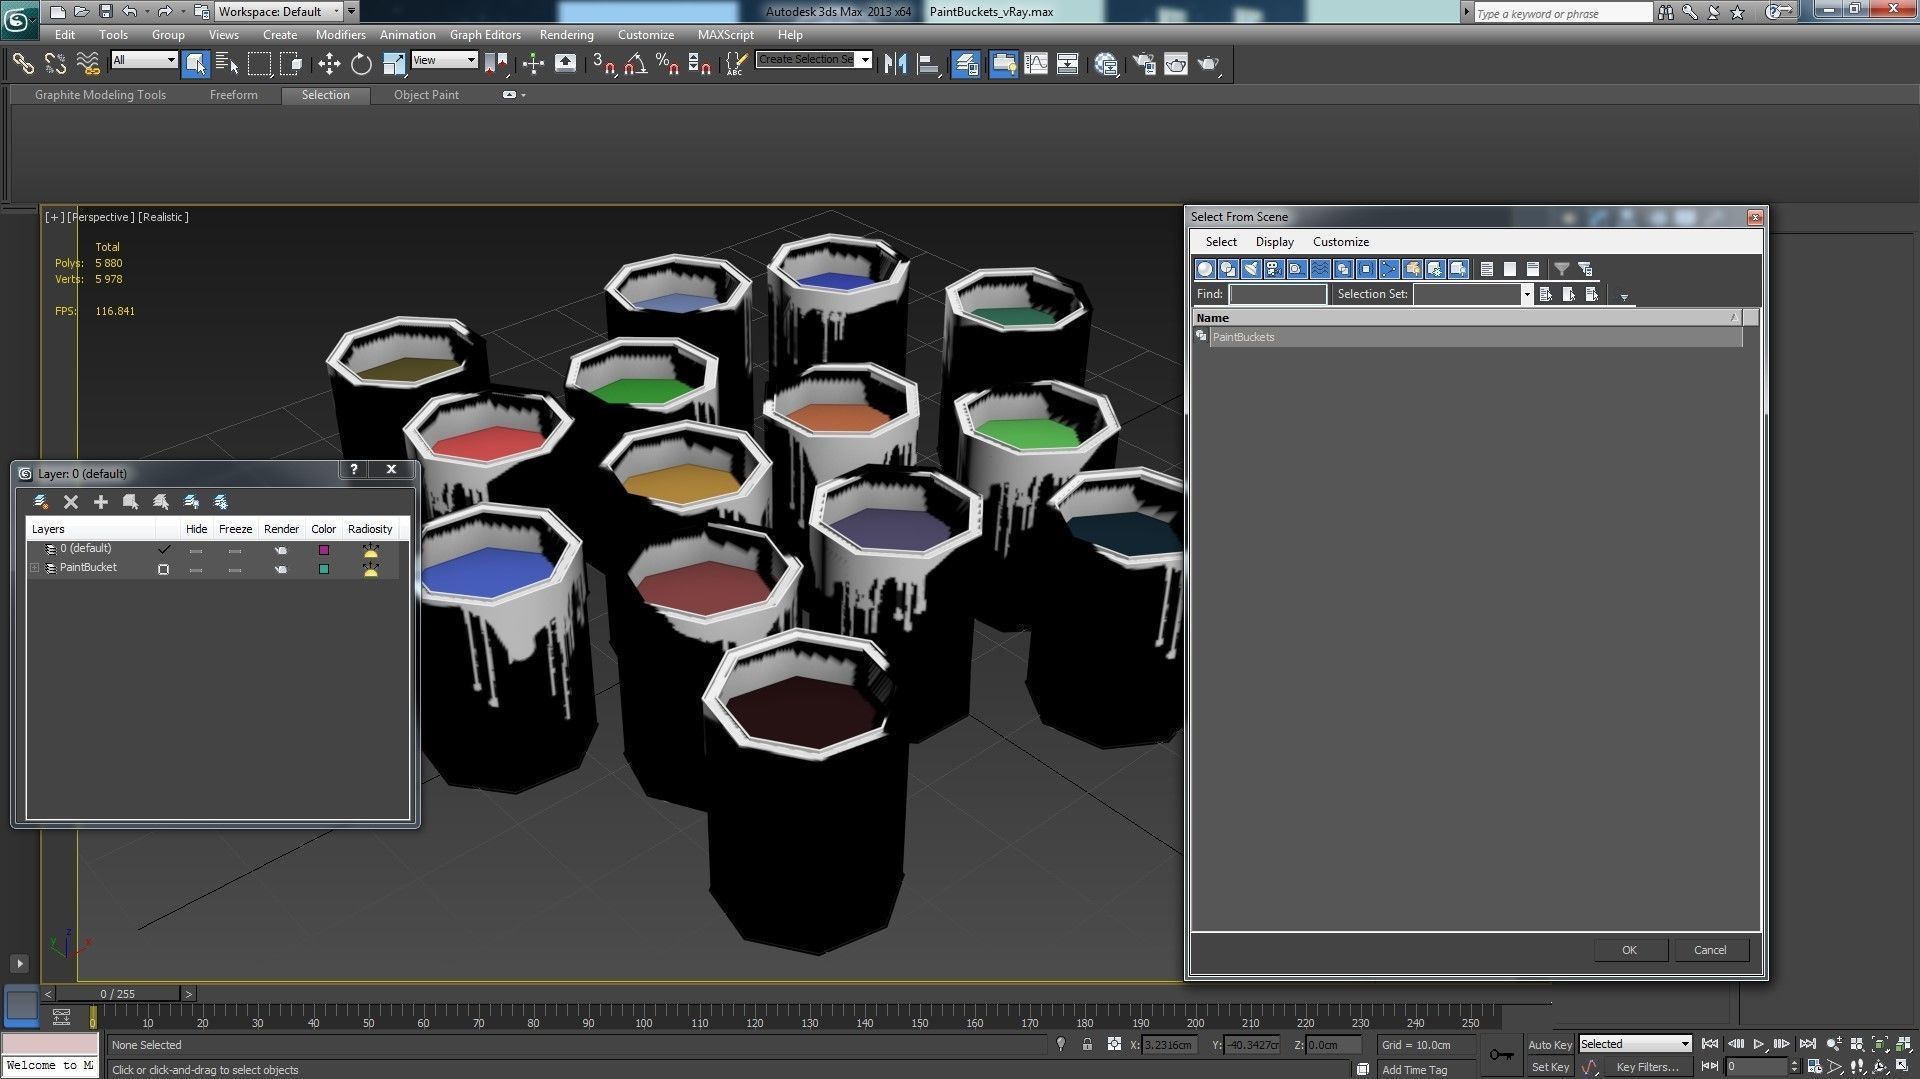Toggle Angle Snap on main toolbar
The height and width of the screenshot is (1079, 1920).
[635, 64]
